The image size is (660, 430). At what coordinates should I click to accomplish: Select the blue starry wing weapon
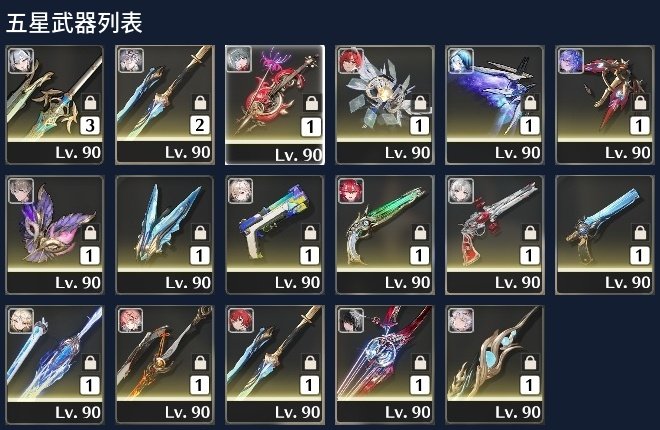tap(495, 105)
